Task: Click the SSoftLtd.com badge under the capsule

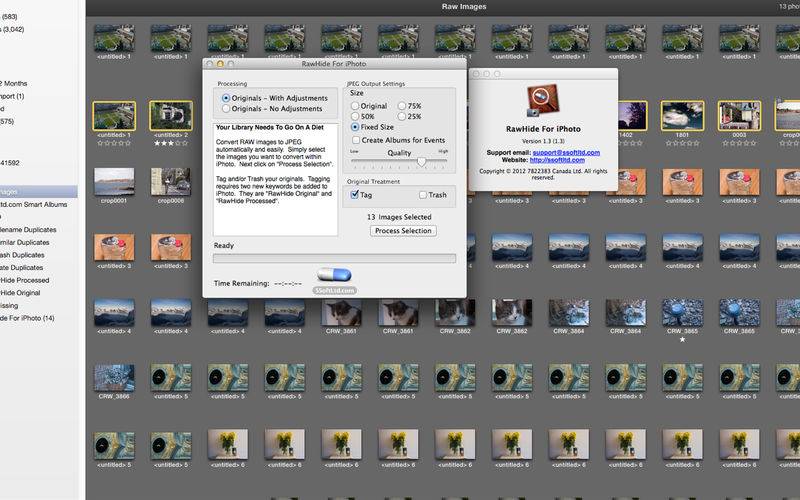Action: click(334, 290)
